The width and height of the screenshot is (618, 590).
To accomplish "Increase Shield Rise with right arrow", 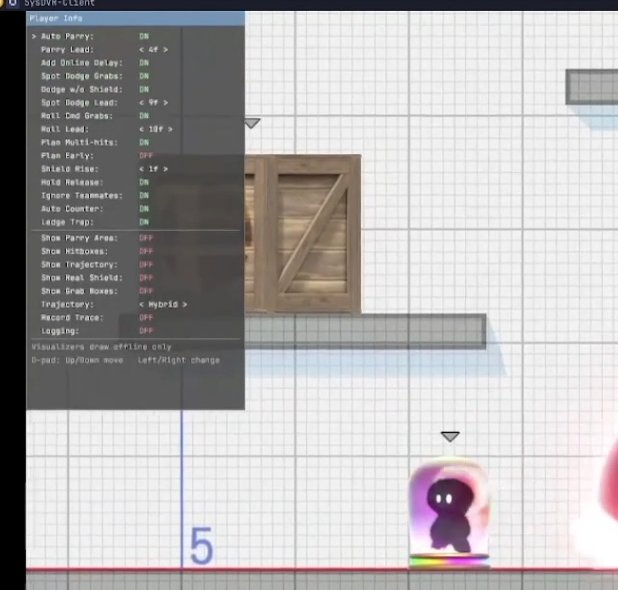I will click(x=165, y=169).
